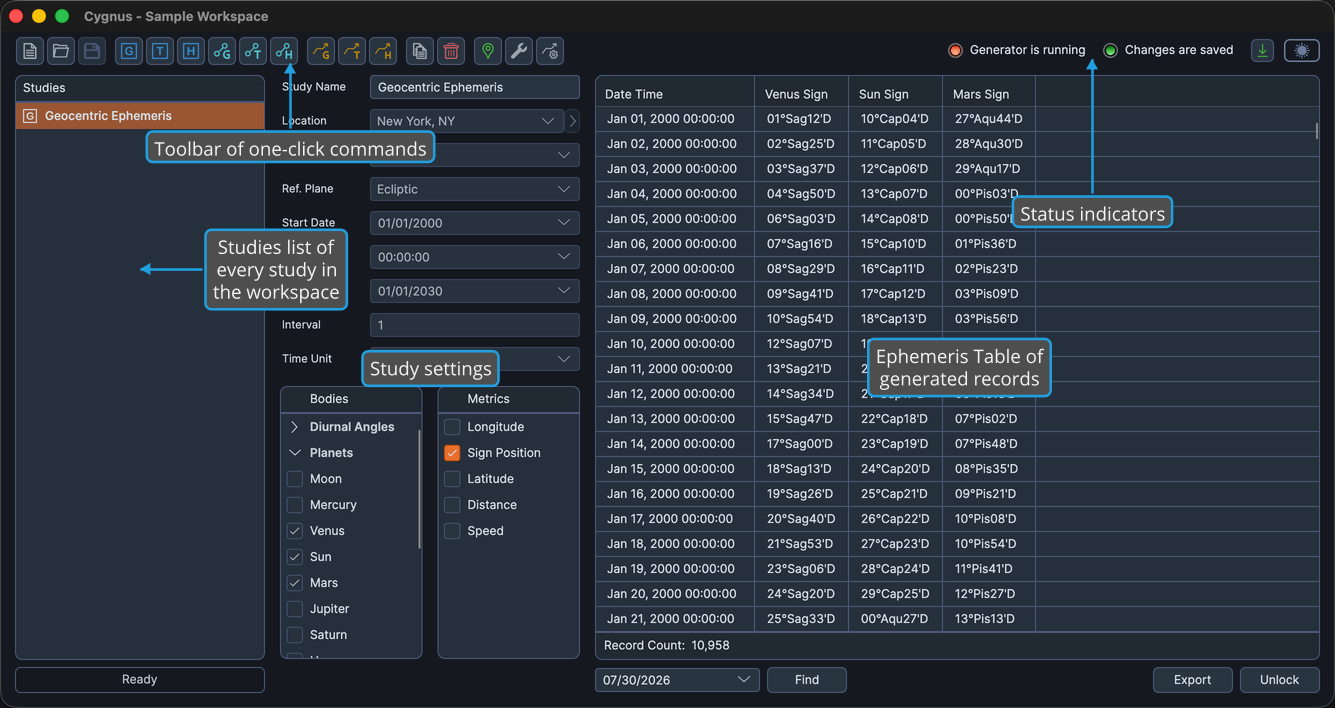Click the orange trend-line T icon

tap(352, 51)
